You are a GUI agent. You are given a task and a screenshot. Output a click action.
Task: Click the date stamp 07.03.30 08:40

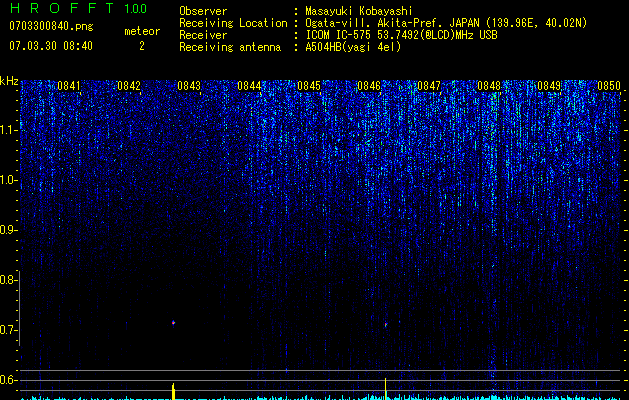51,46
